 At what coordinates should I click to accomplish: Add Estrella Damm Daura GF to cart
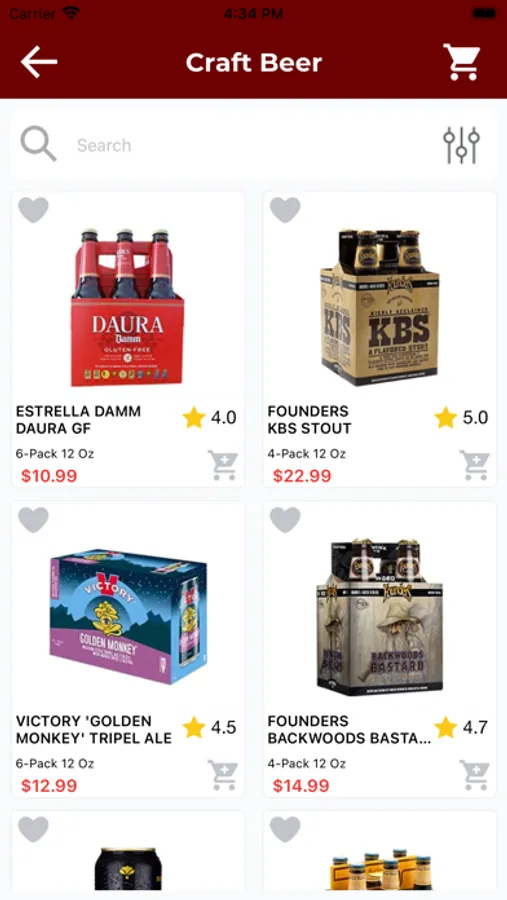(223, 465)
